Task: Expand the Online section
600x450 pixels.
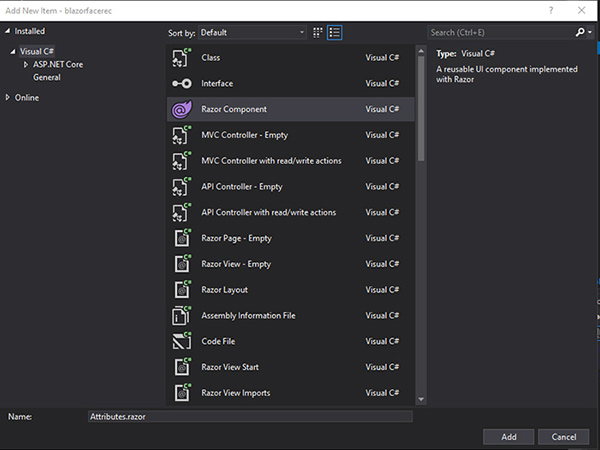Action: tap(7, 98)
